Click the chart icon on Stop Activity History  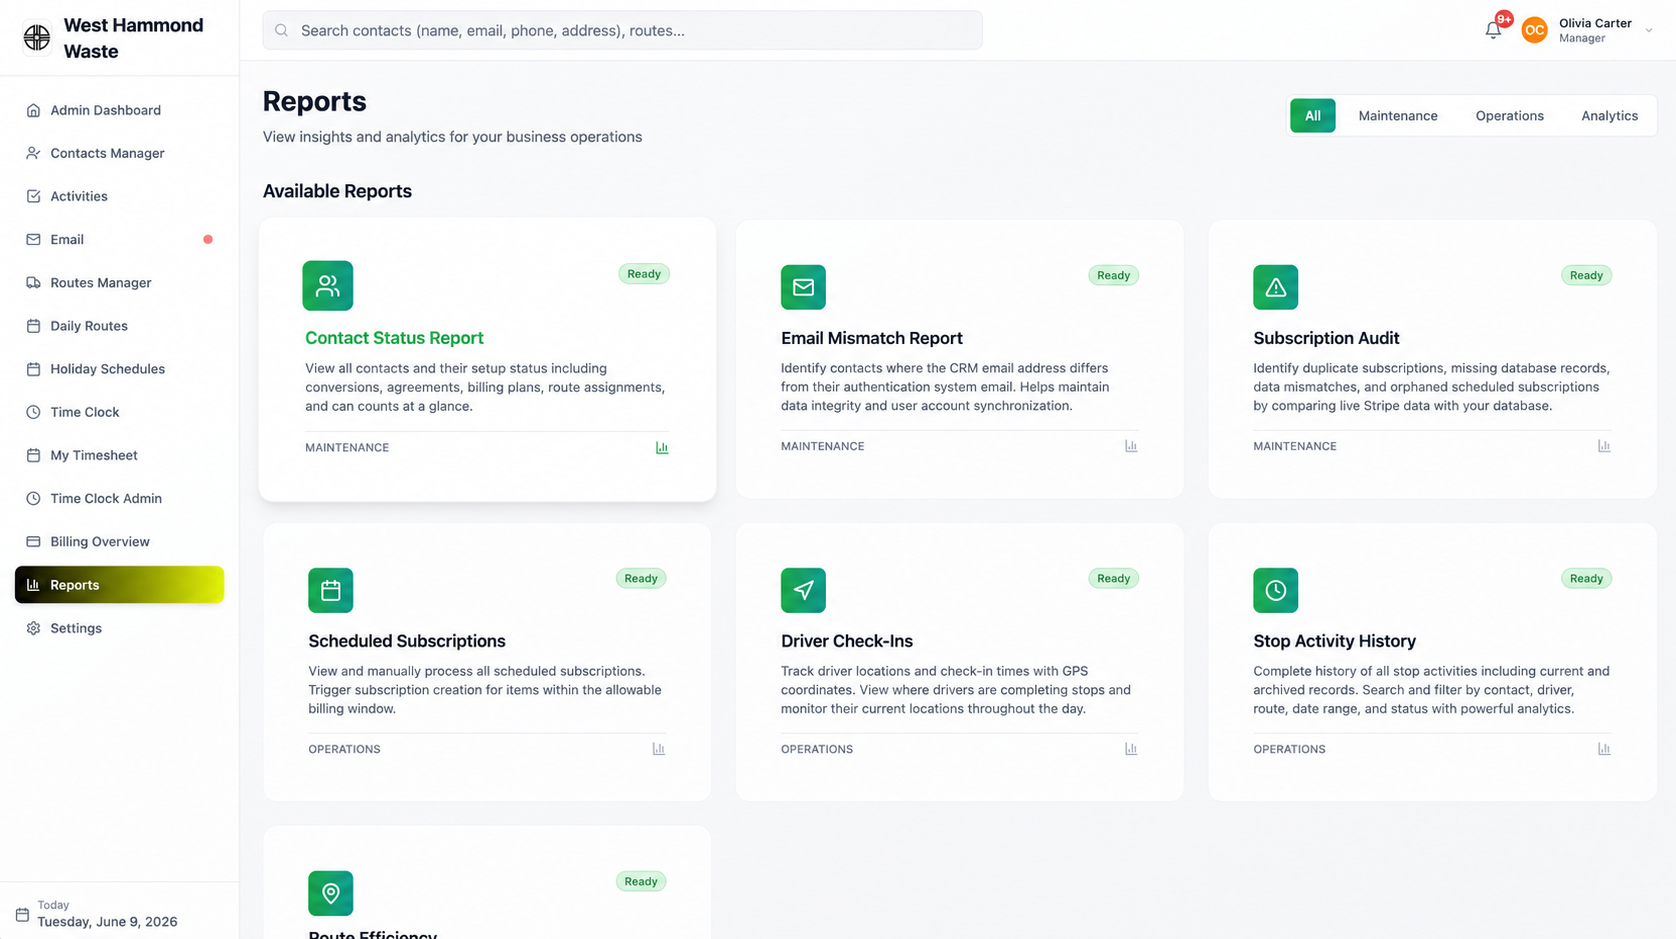coord(1604,749)
